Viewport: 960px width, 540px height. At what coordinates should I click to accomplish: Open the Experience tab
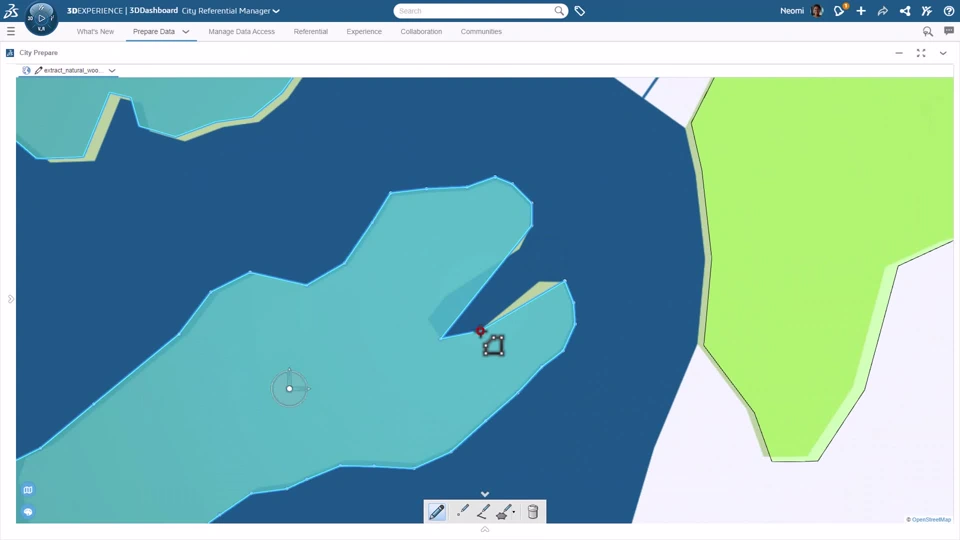(x=364, y=31)
